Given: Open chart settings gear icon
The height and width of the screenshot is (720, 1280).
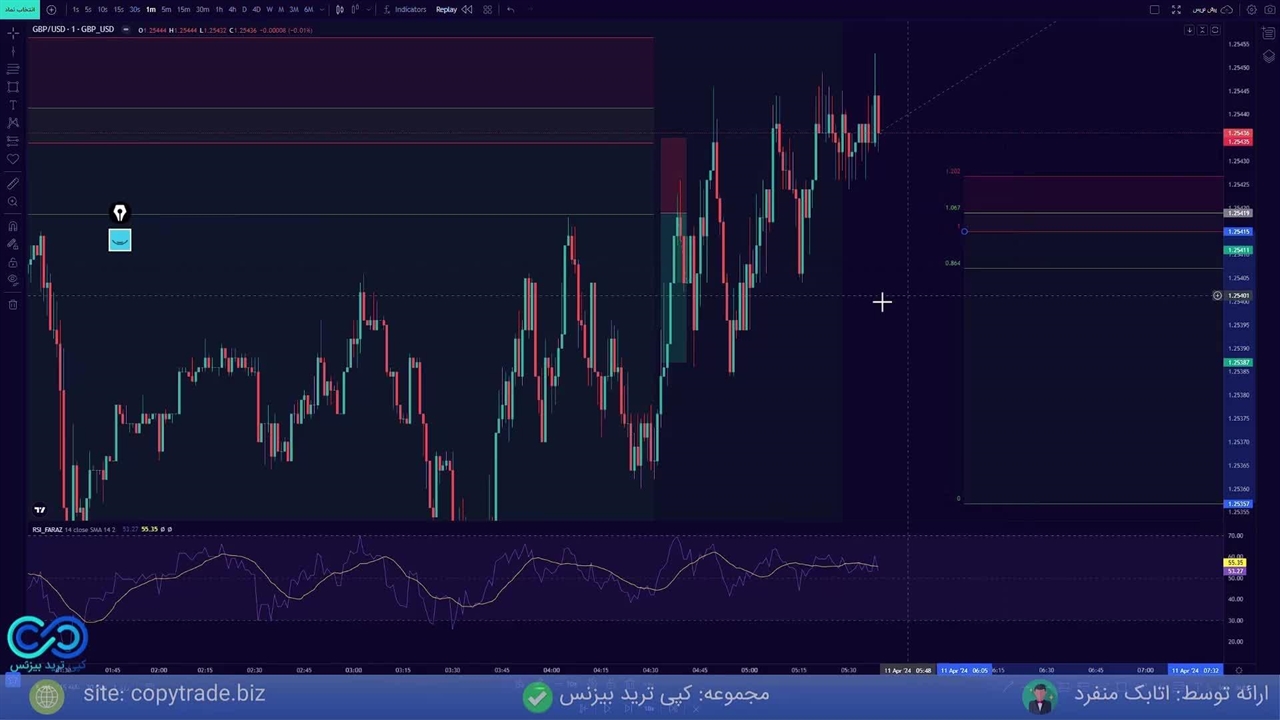Looking at the screenshot, I should 1251,10.
